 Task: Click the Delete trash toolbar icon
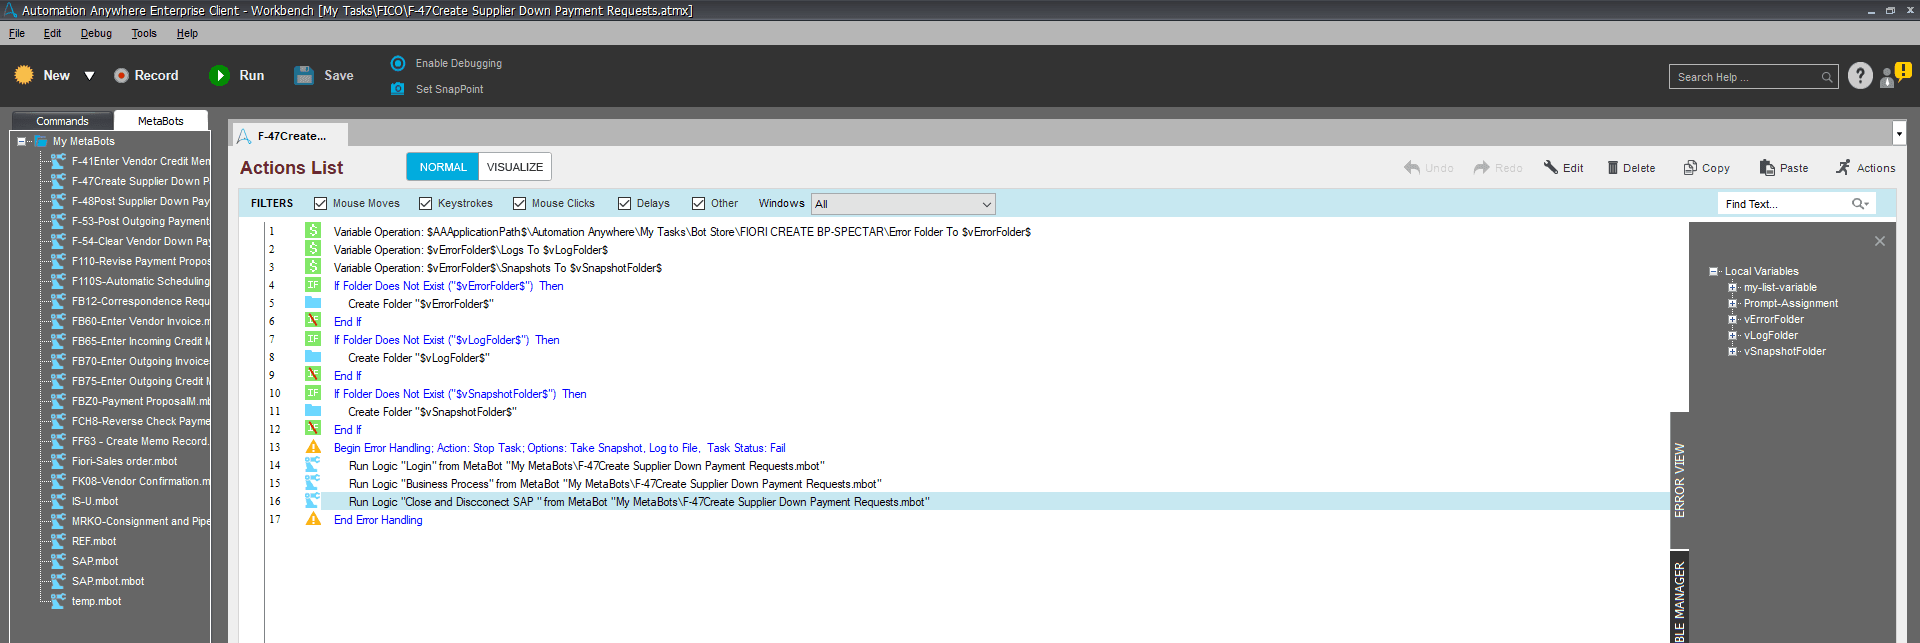click(x=1612, y=167)
